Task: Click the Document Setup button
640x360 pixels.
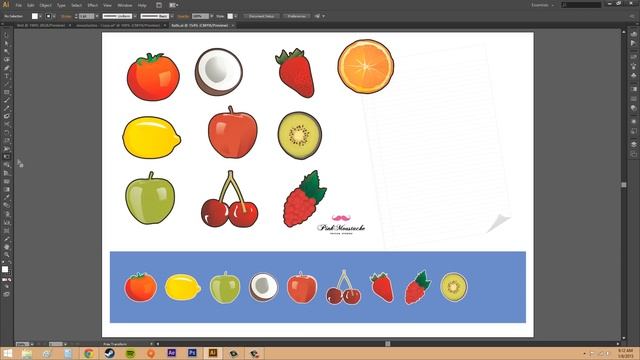Action: [262, 16]
